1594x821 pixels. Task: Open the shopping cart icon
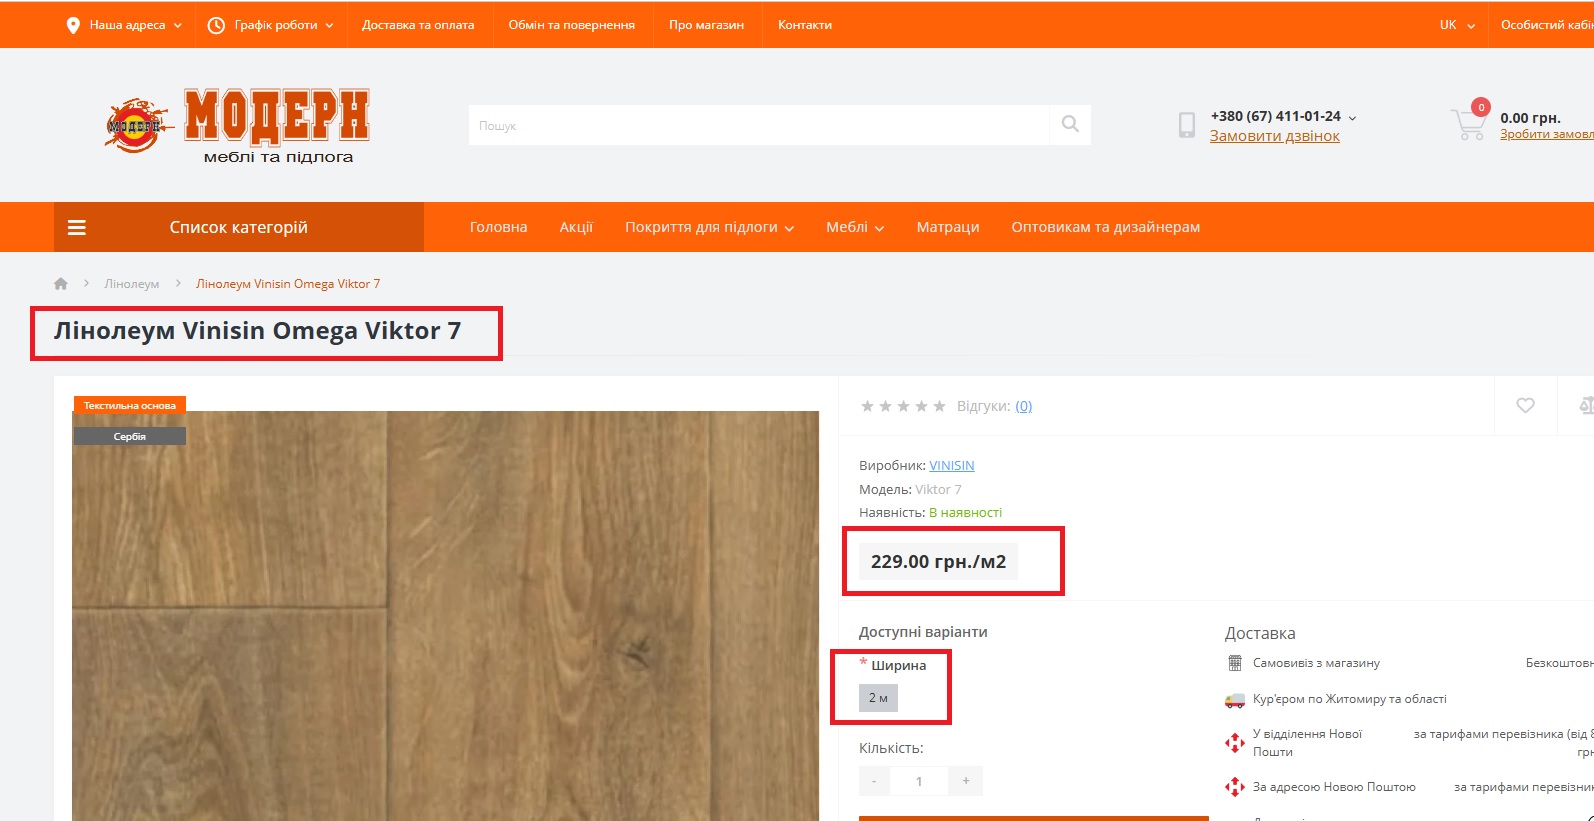coord(1468,124)
